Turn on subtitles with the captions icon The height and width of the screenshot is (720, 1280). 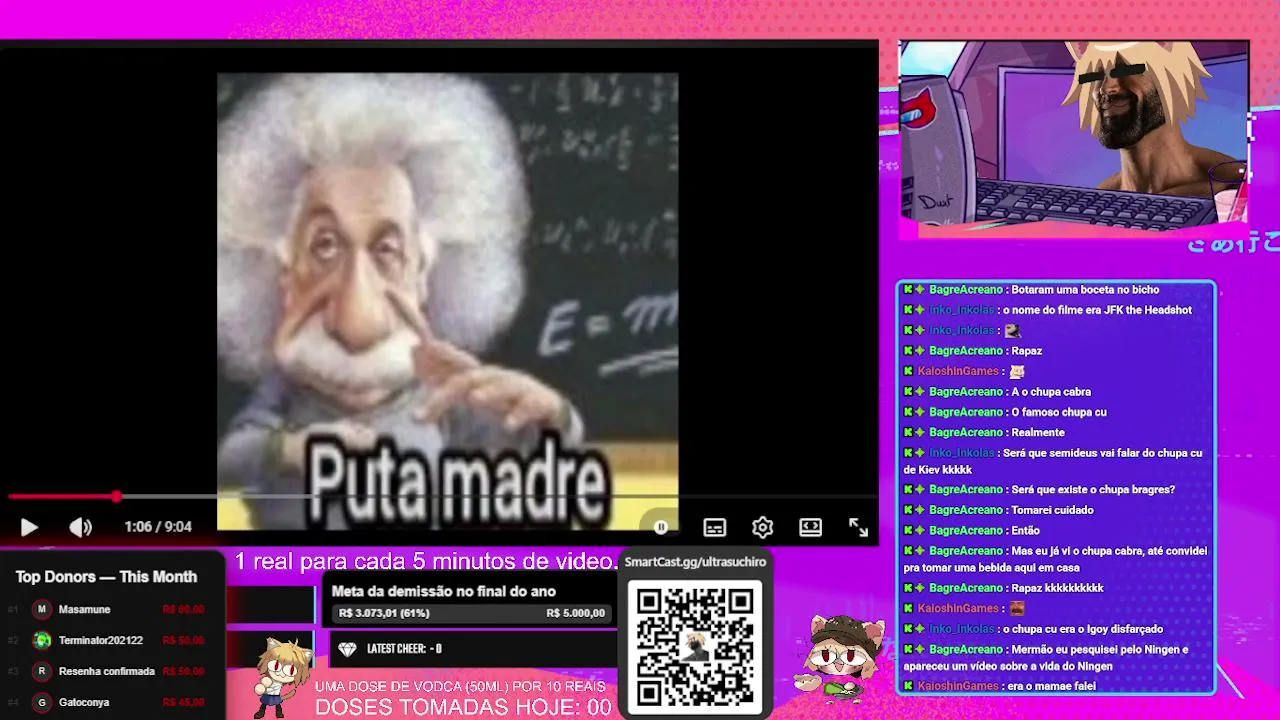[x=714, y=527]
